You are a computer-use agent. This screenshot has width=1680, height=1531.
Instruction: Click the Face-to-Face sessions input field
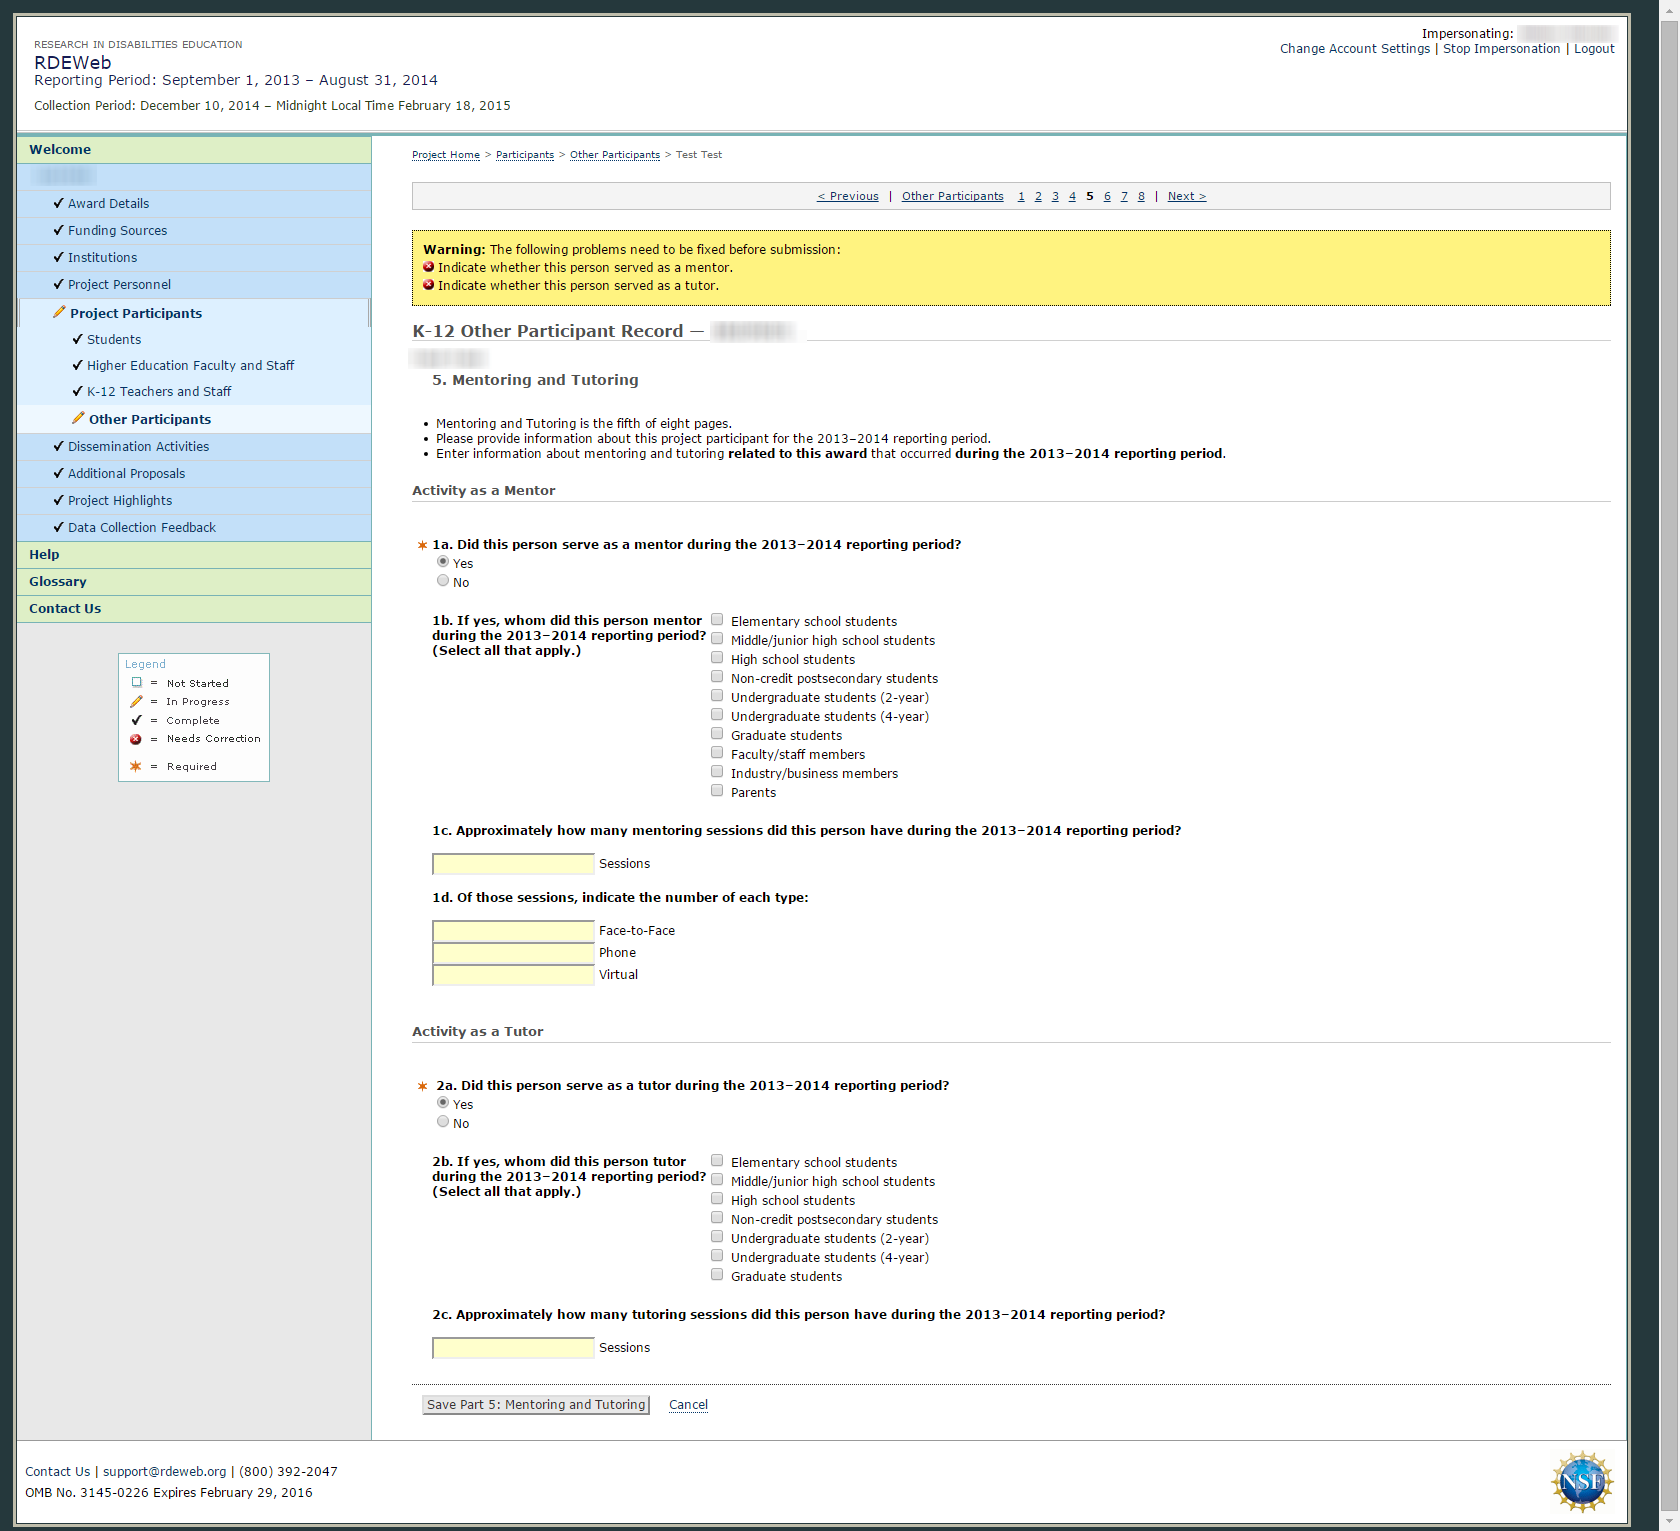513,931
